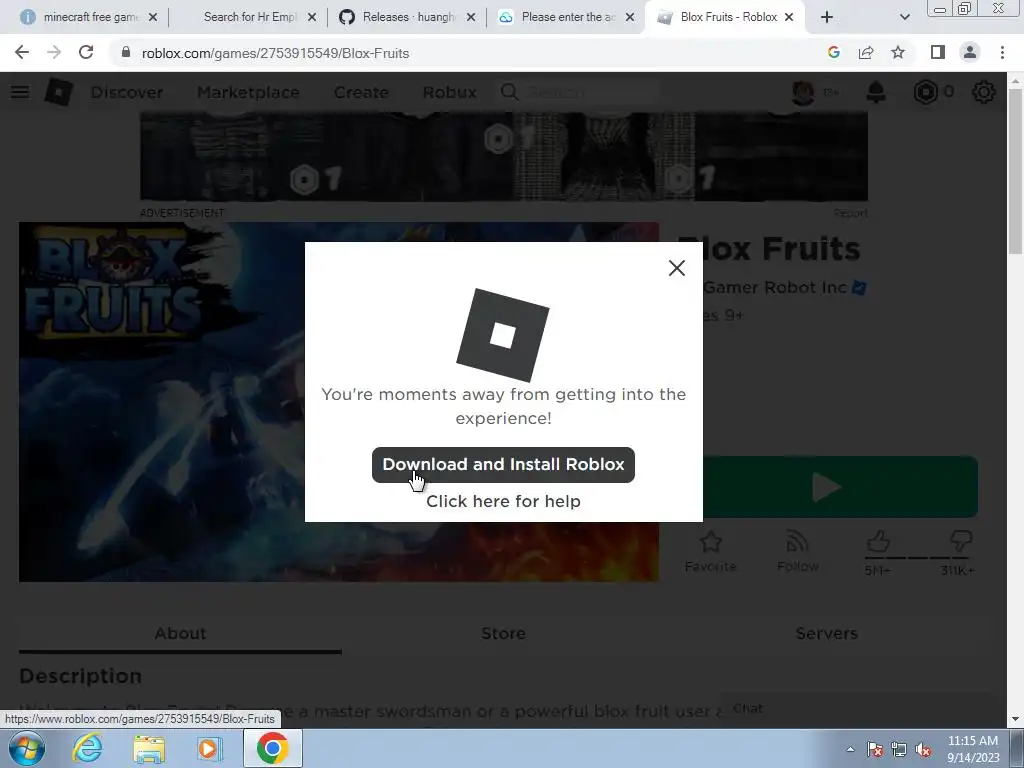
Task: Select the Store tab
Action: pyautogui.click(x=503, y=633)
